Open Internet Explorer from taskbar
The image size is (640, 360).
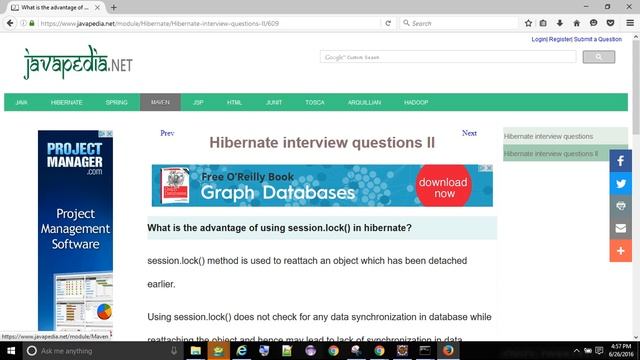241,351
